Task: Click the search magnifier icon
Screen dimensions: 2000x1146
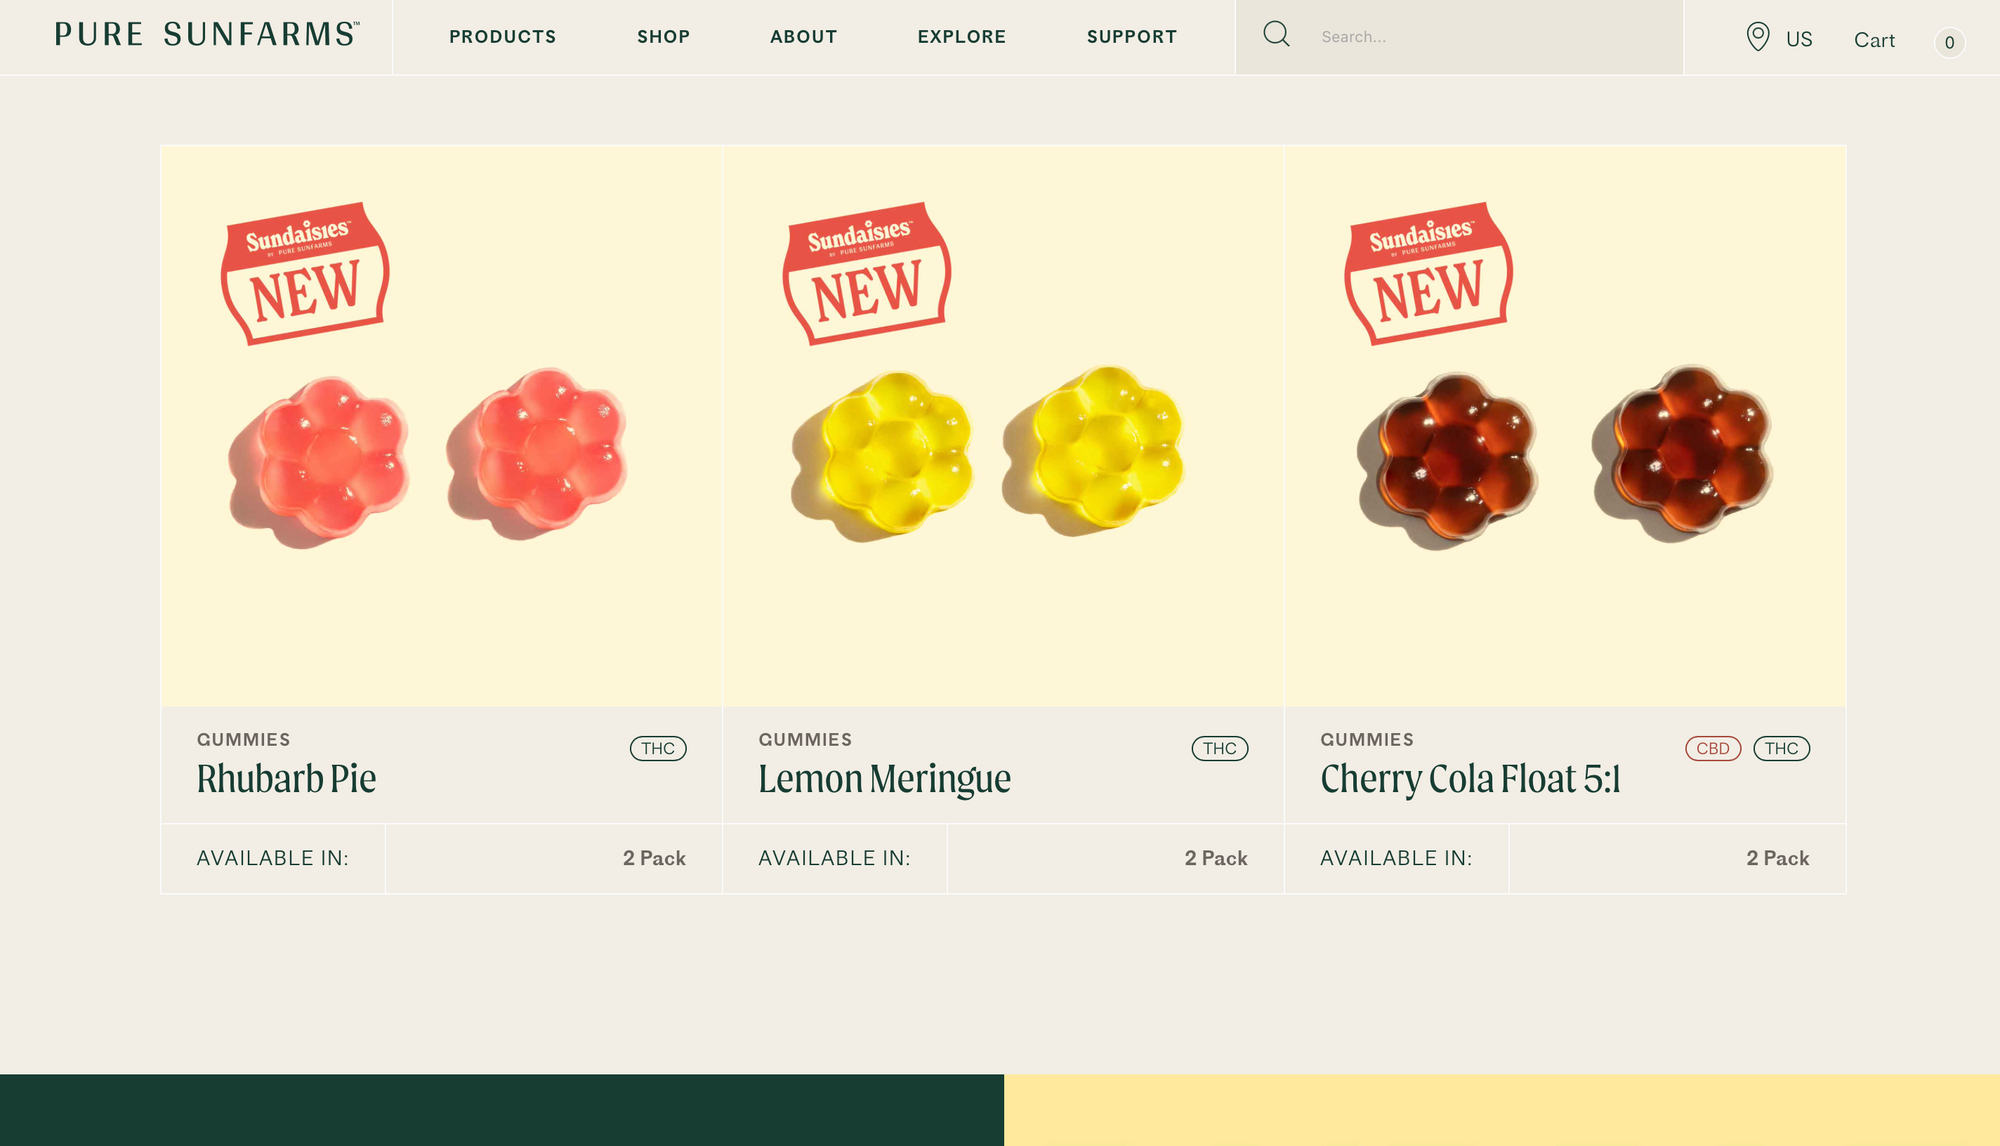Action: tap(1276, 35)
